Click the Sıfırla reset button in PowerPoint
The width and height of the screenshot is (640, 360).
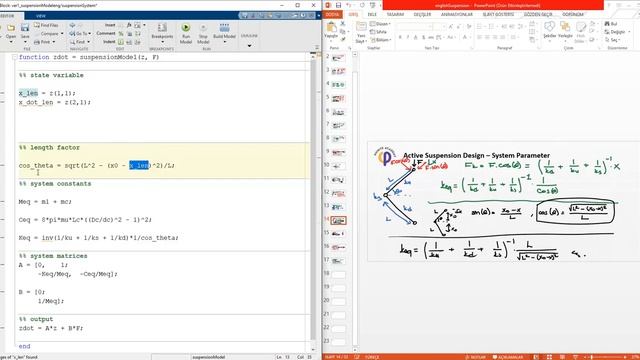click(378, 32)
